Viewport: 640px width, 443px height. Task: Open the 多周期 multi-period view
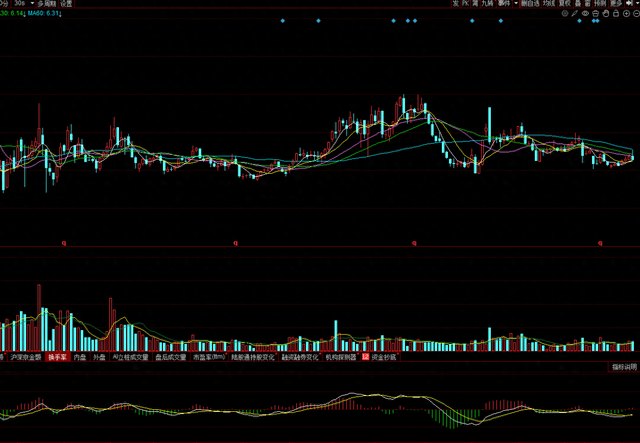[48, 4]
